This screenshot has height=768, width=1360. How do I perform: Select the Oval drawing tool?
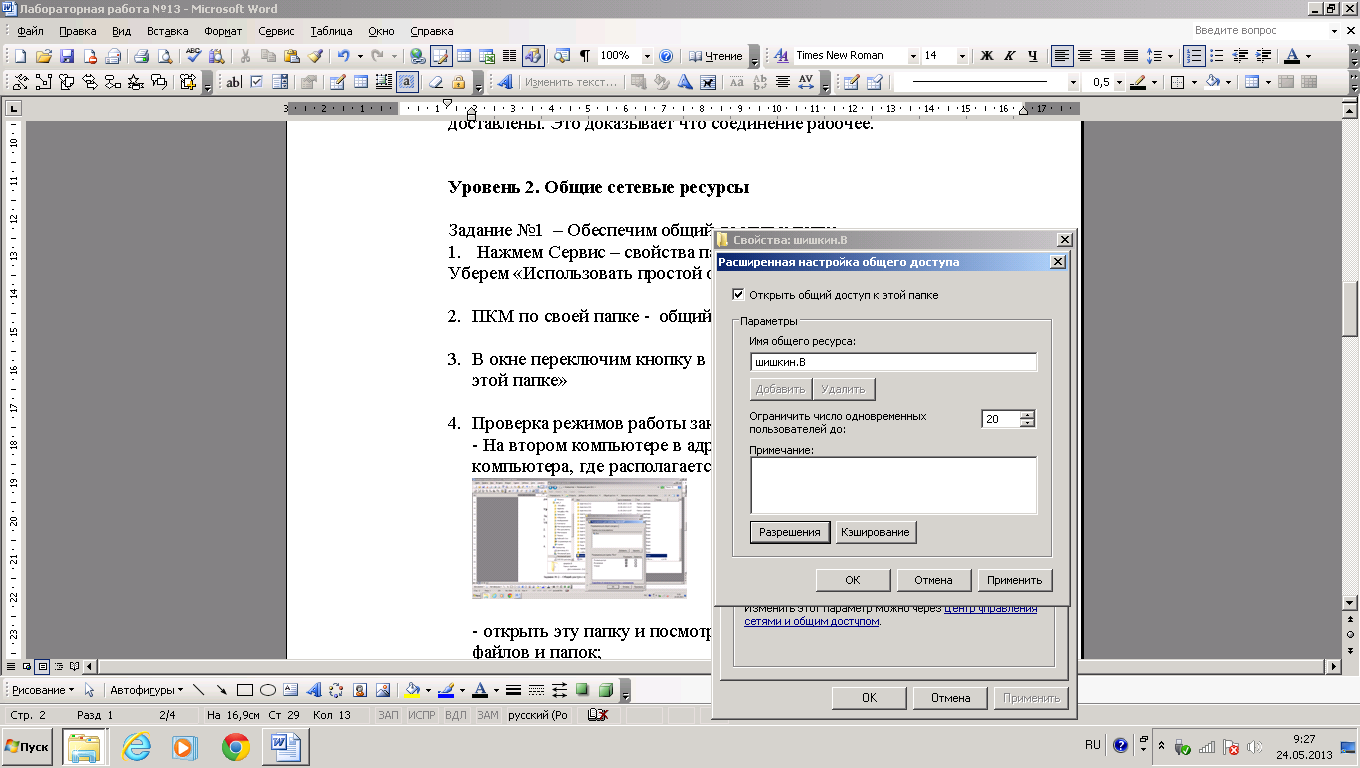(x=268, y=690)
